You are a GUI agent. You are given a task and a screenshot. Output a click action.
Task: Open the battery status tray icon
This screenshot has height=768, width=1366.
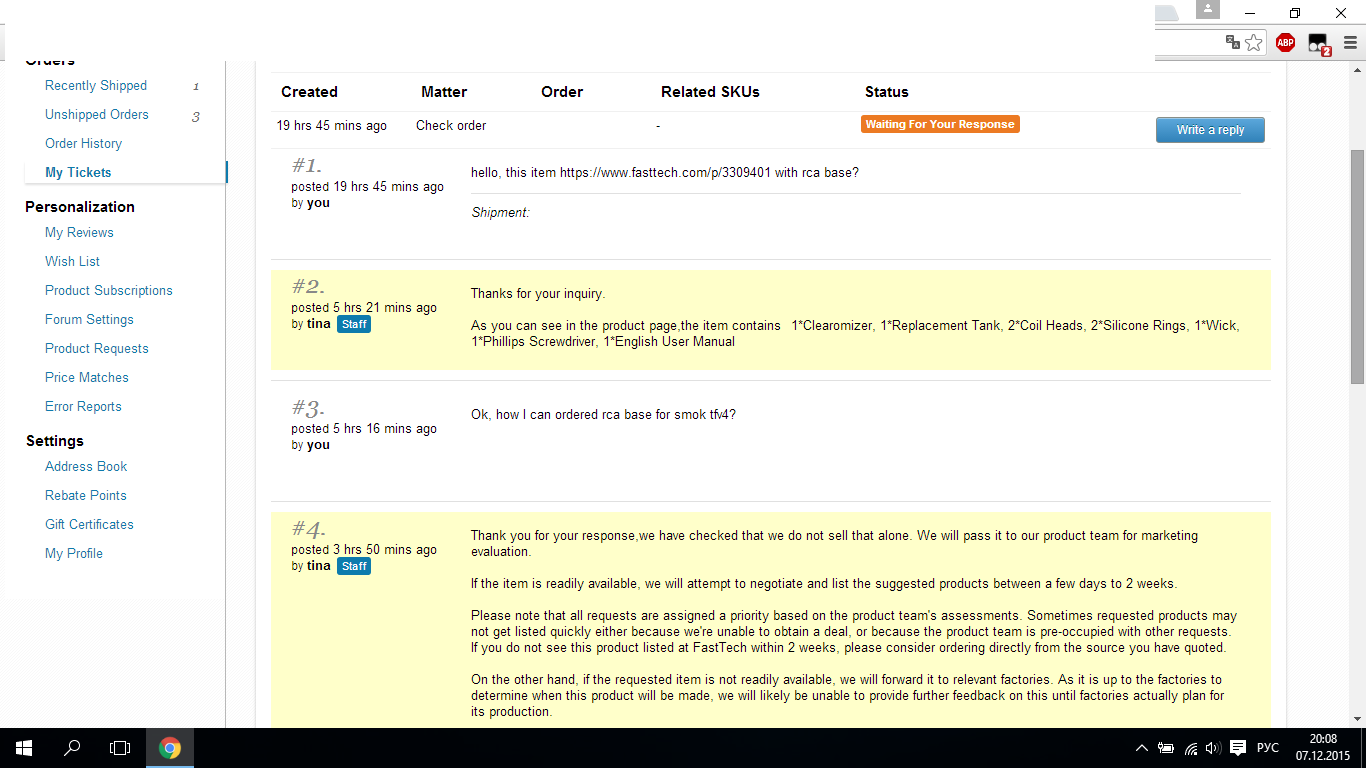(x=1166, y=748)
